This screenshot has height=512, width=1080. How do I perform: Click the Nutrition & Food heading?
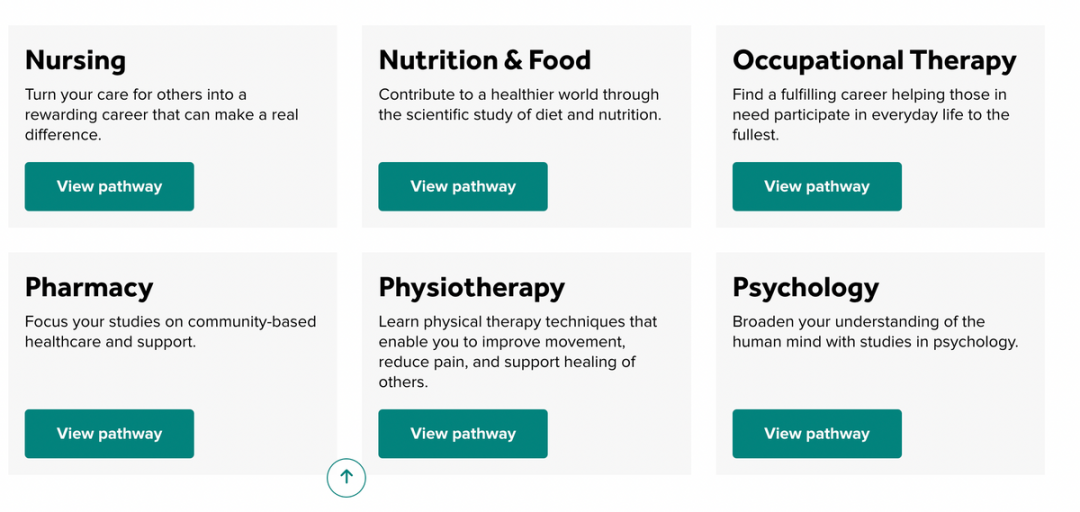pyautogui.click(x=485, y=61)
